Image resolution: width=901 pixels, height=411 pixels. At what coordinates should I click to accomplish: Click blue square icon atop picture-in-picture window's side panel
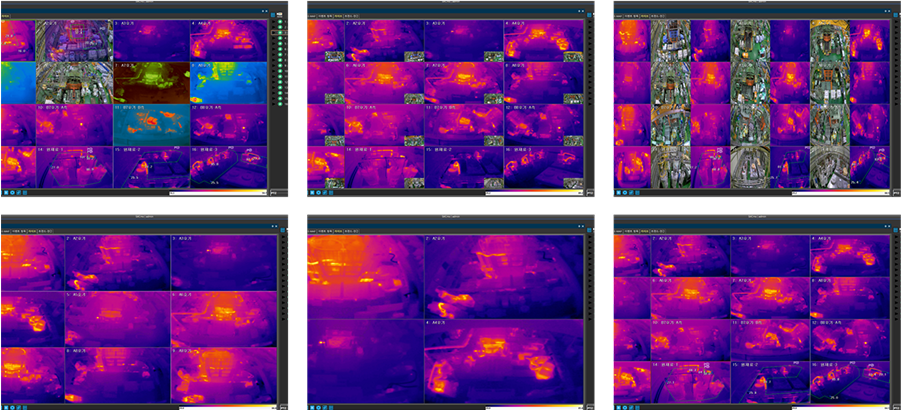(590, 15)
